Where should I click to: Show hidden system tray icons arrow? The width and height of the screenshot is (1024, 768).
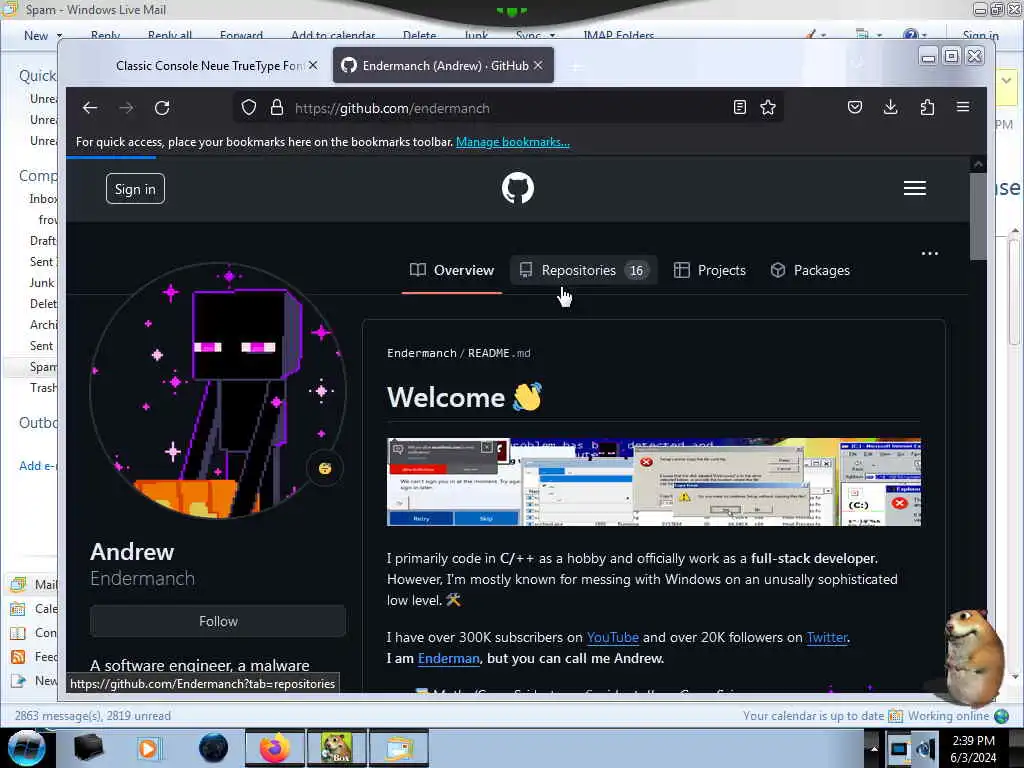(874, 748)
